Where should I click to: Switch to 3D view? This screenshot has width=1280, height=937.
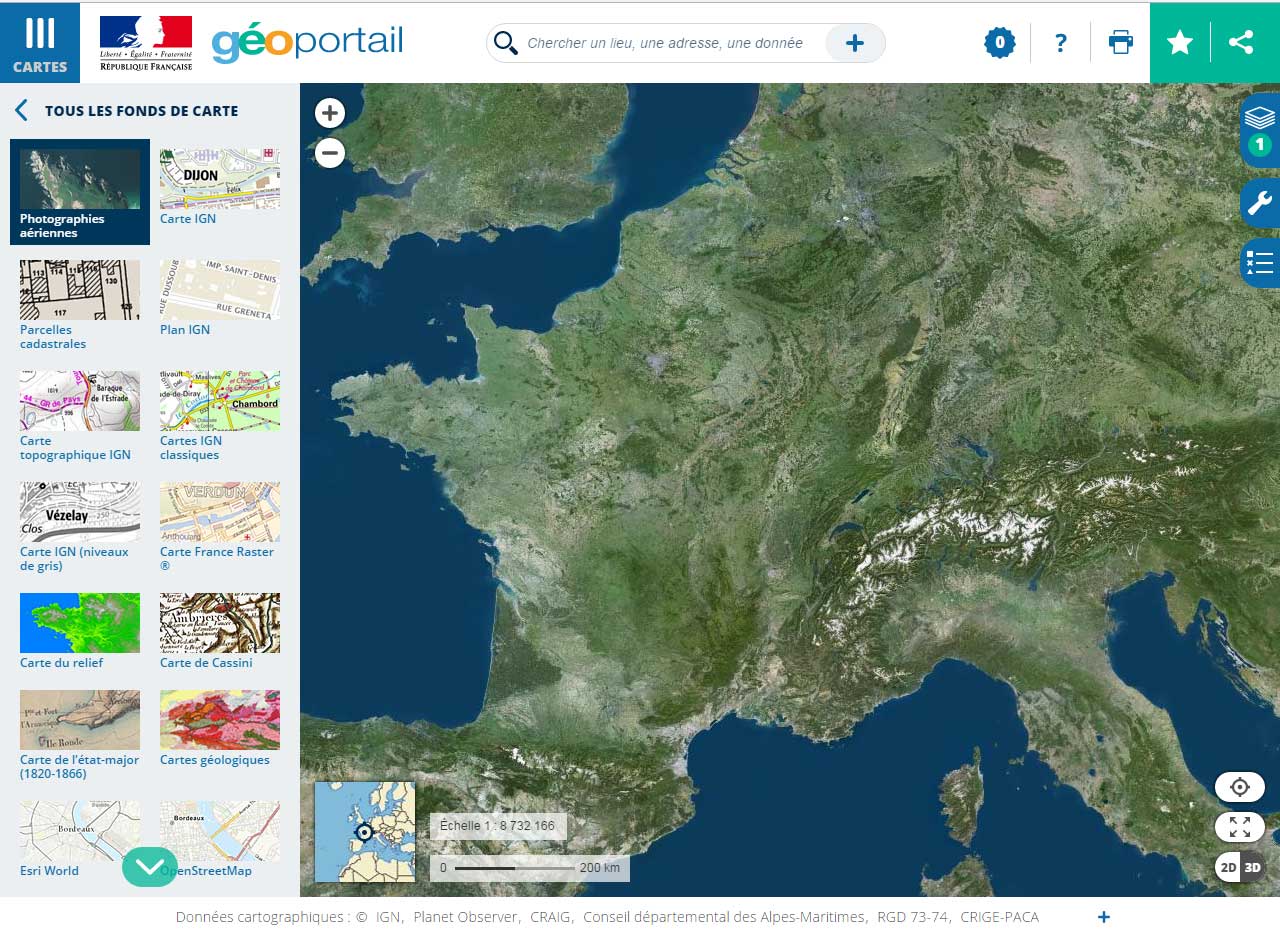1253,867
